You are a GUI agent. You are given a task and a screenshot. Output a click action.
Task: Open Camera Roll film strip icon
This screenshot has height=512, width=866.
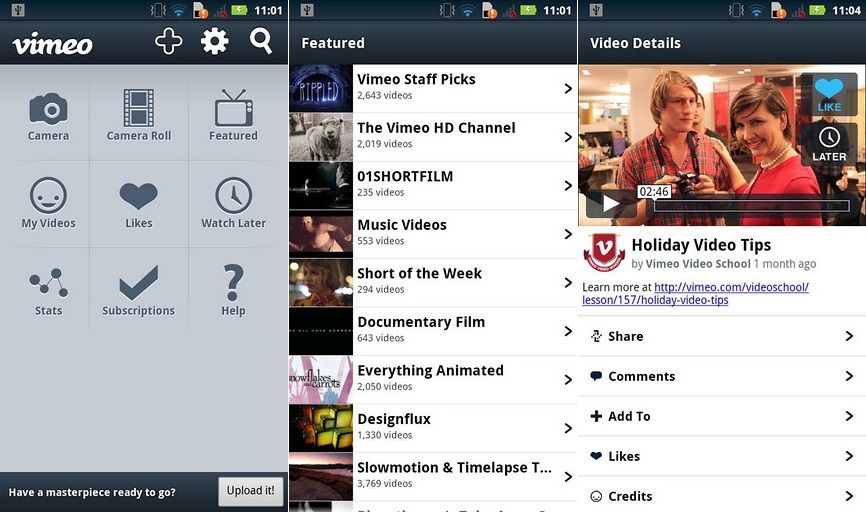[x=139, y=108]
